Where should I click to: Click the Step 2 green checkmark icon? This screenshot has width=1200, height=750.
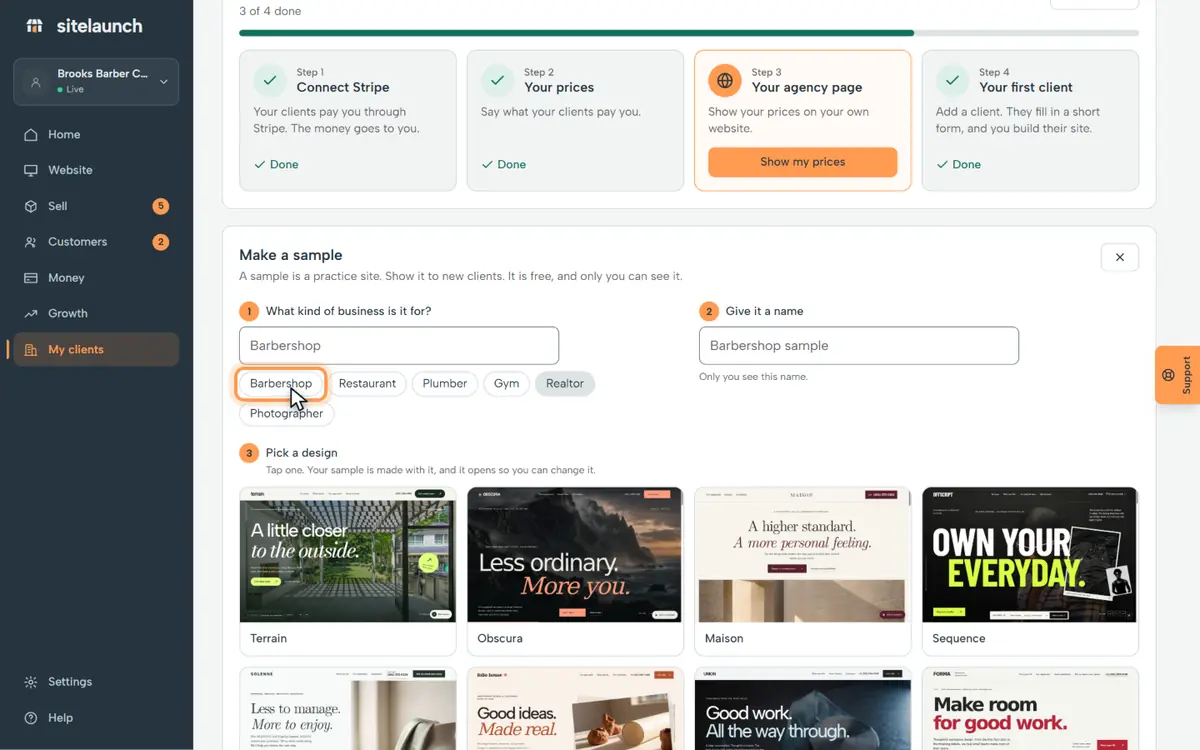[497, 80]
